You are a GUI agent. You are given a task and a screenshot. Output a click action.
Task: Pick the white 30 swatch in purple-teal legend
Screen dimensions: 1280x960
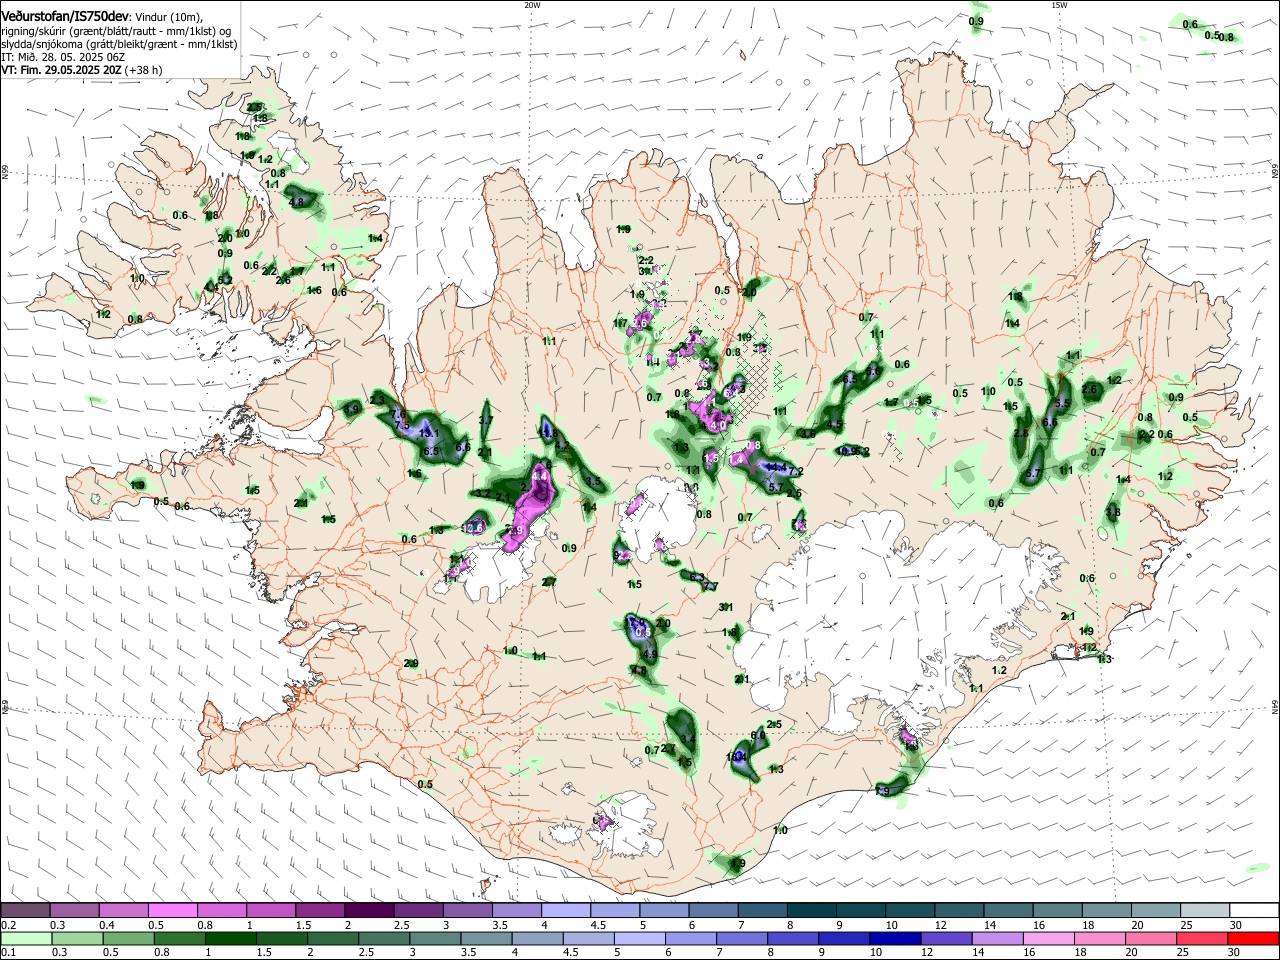[x=1254, y=911]
